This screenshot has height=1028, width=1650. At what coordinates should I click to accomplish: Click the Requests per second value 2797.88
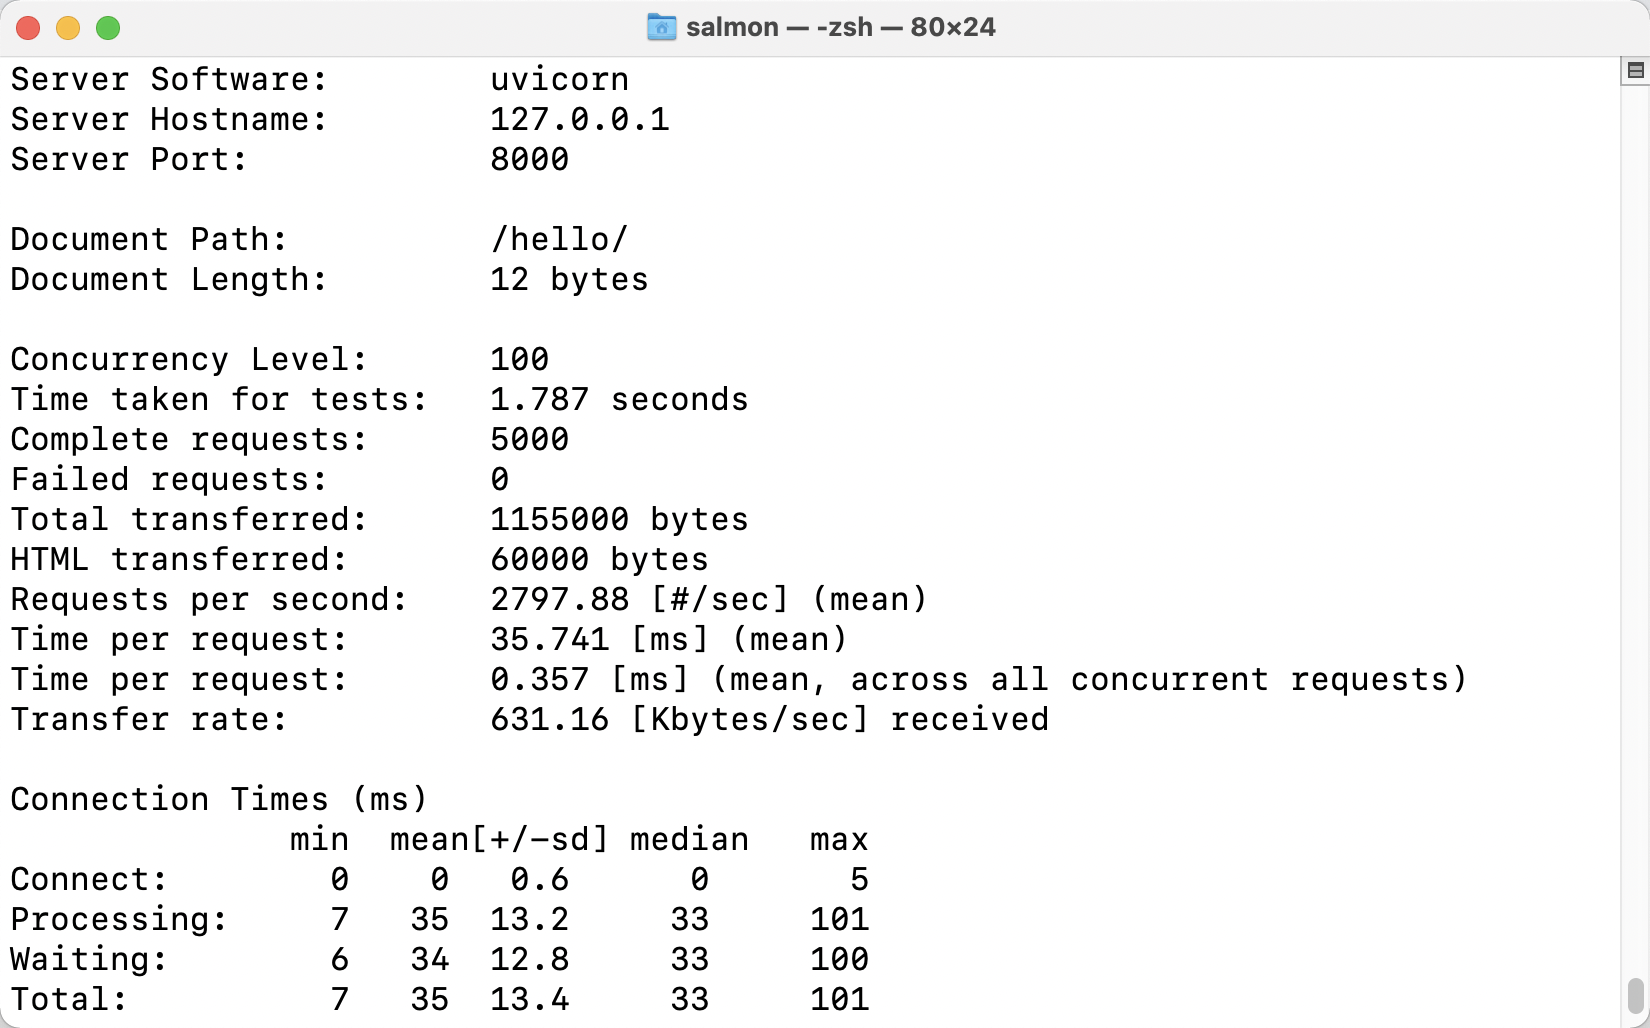559,599
